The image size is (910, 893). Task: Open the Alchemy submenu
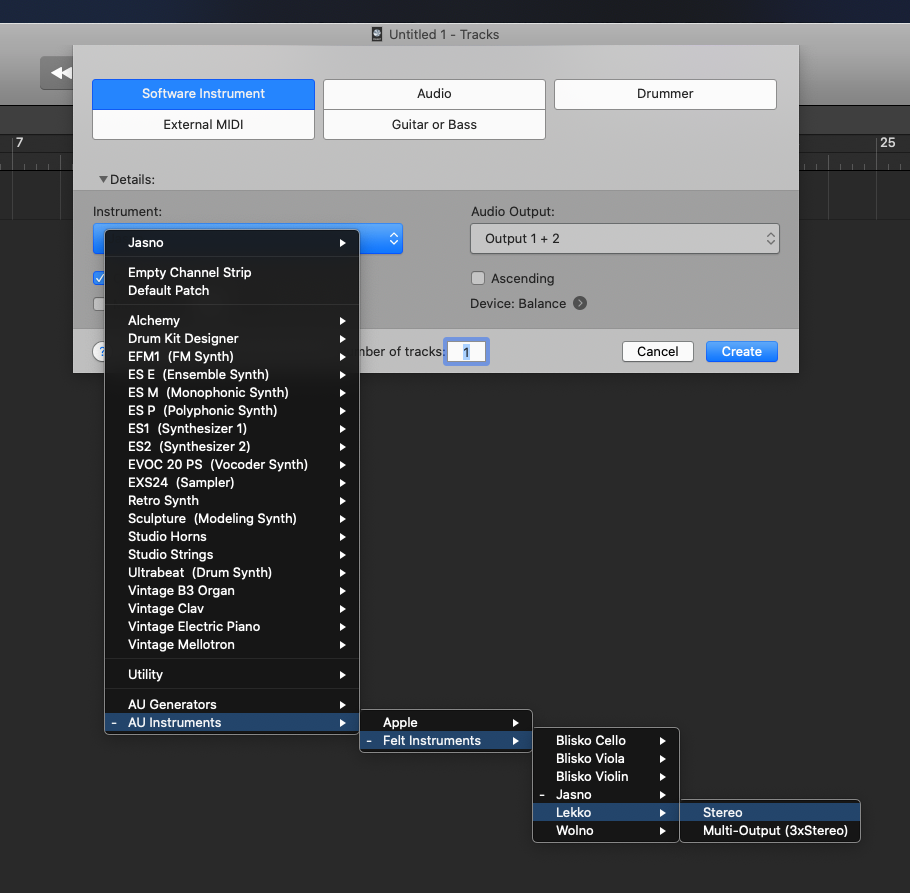(232, 320)
